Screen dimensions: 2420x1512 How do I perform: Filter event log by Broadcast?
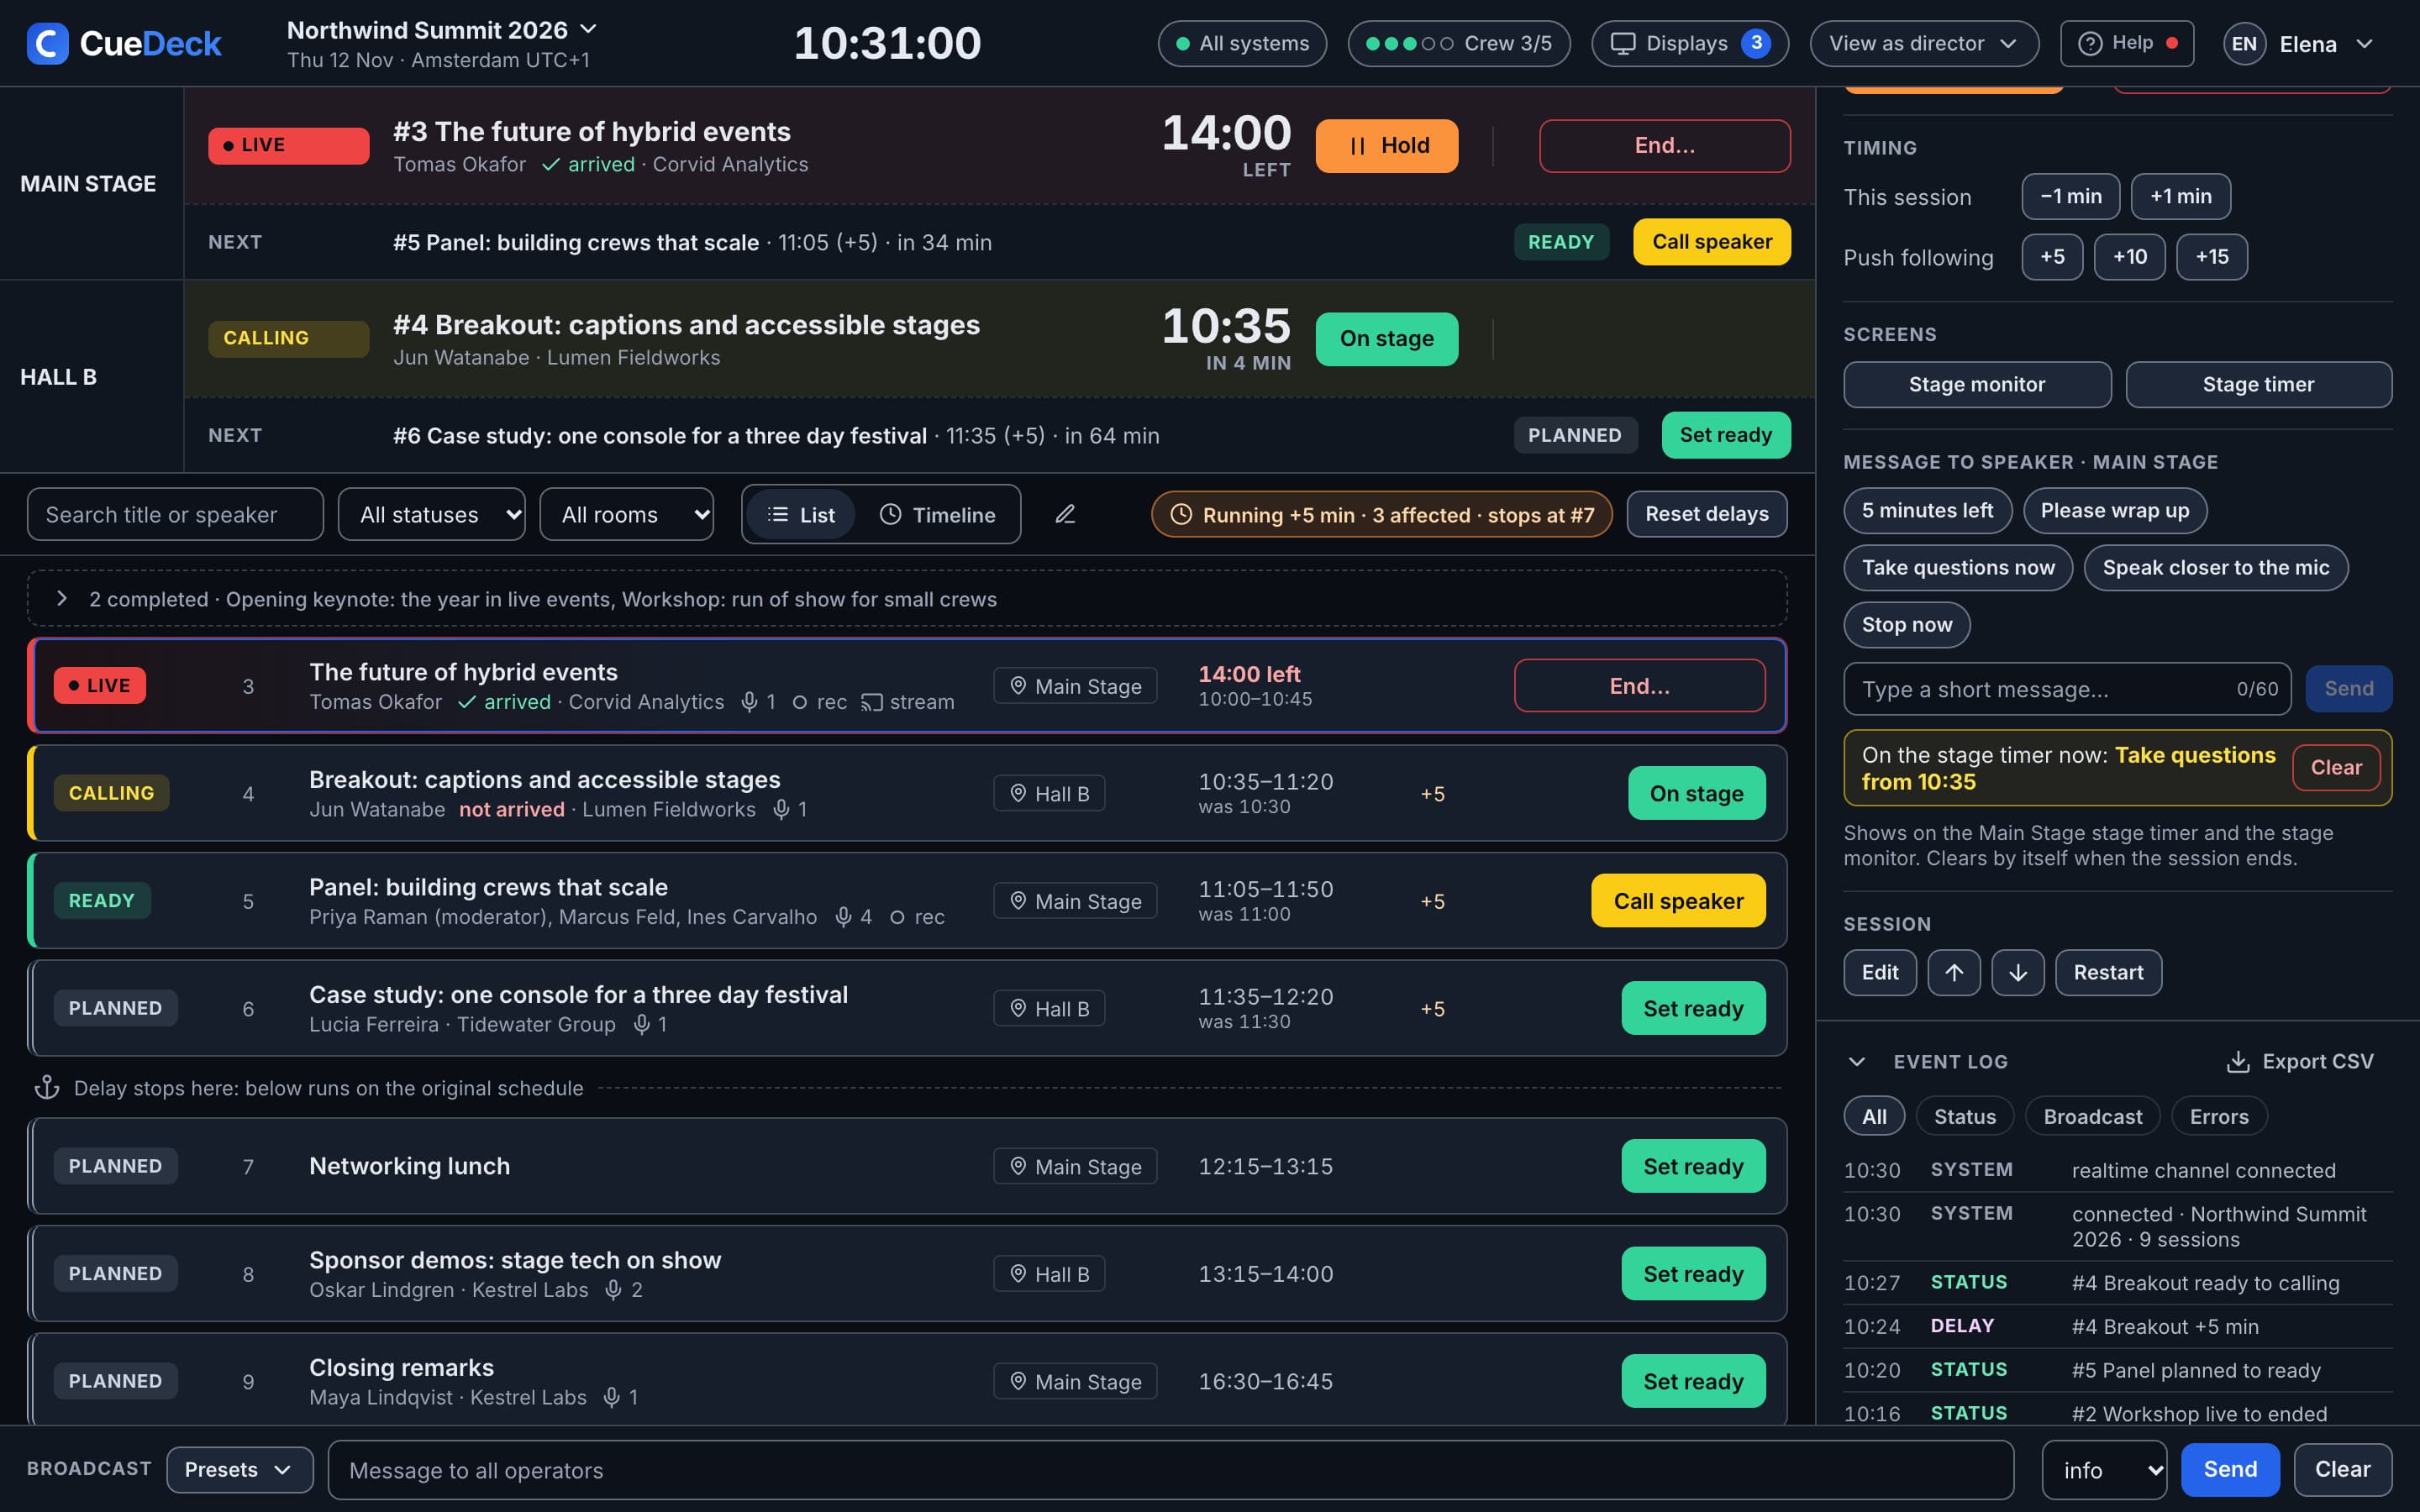coord(2092,1116)
